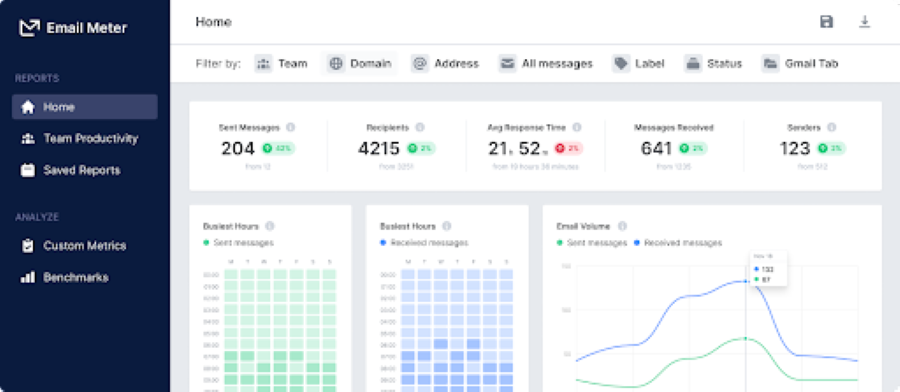Select Home in the sidebar

(x=84, y=107)
